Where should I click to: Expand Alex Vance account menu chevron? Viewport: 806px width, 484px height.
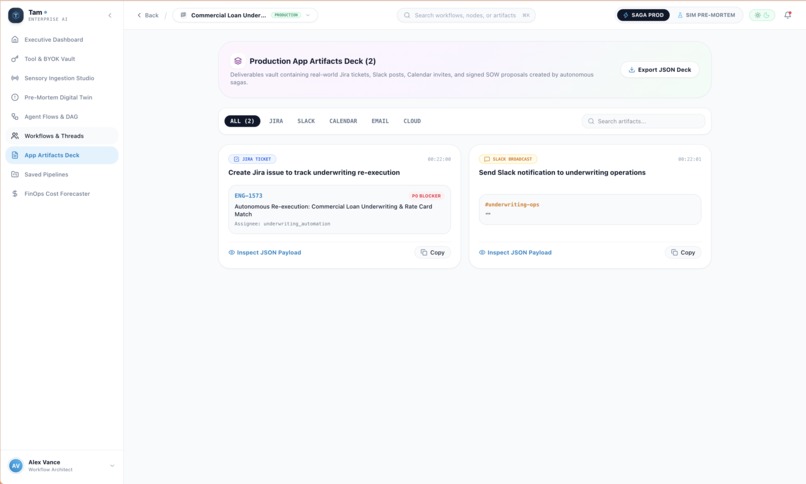[112, 466]
